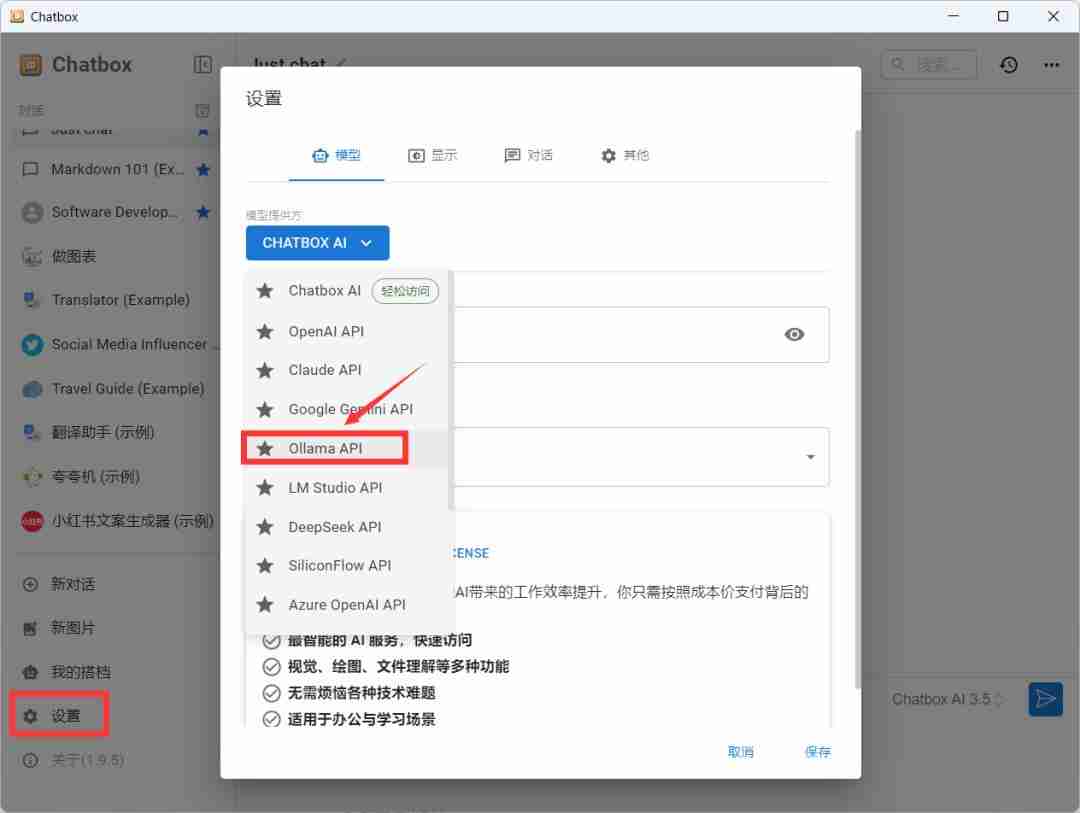
Task: Toggle API key visibility with the eye icon
Action: pyautogui.click(x=794, y=335)
